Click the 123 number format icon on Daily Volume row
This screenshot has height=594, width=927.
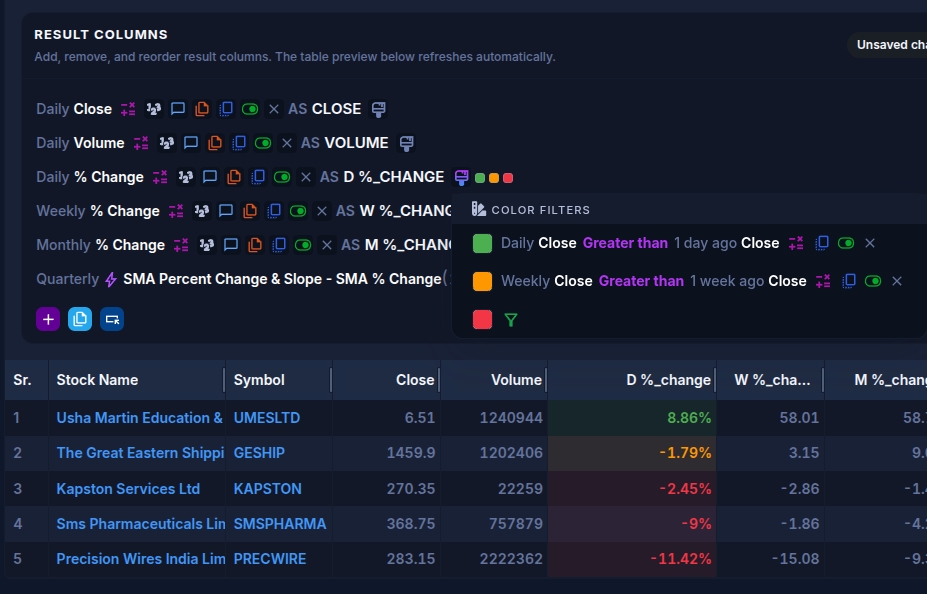[167, 143]
